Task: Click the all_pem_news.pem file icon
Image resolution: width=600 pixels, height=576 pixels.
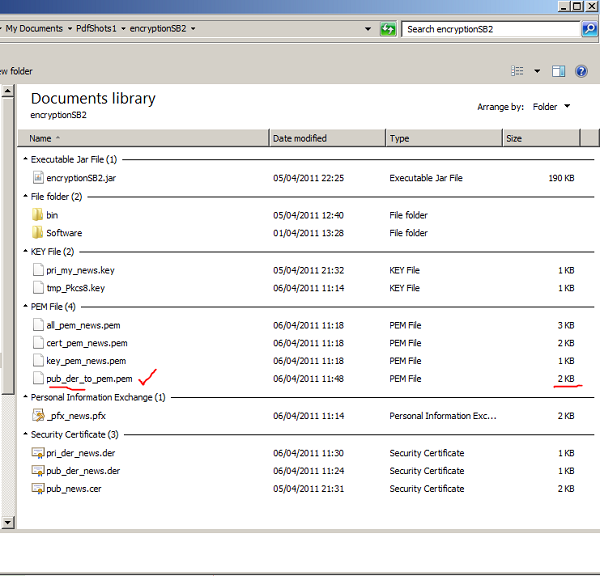Action: click(x=38, y=325)
